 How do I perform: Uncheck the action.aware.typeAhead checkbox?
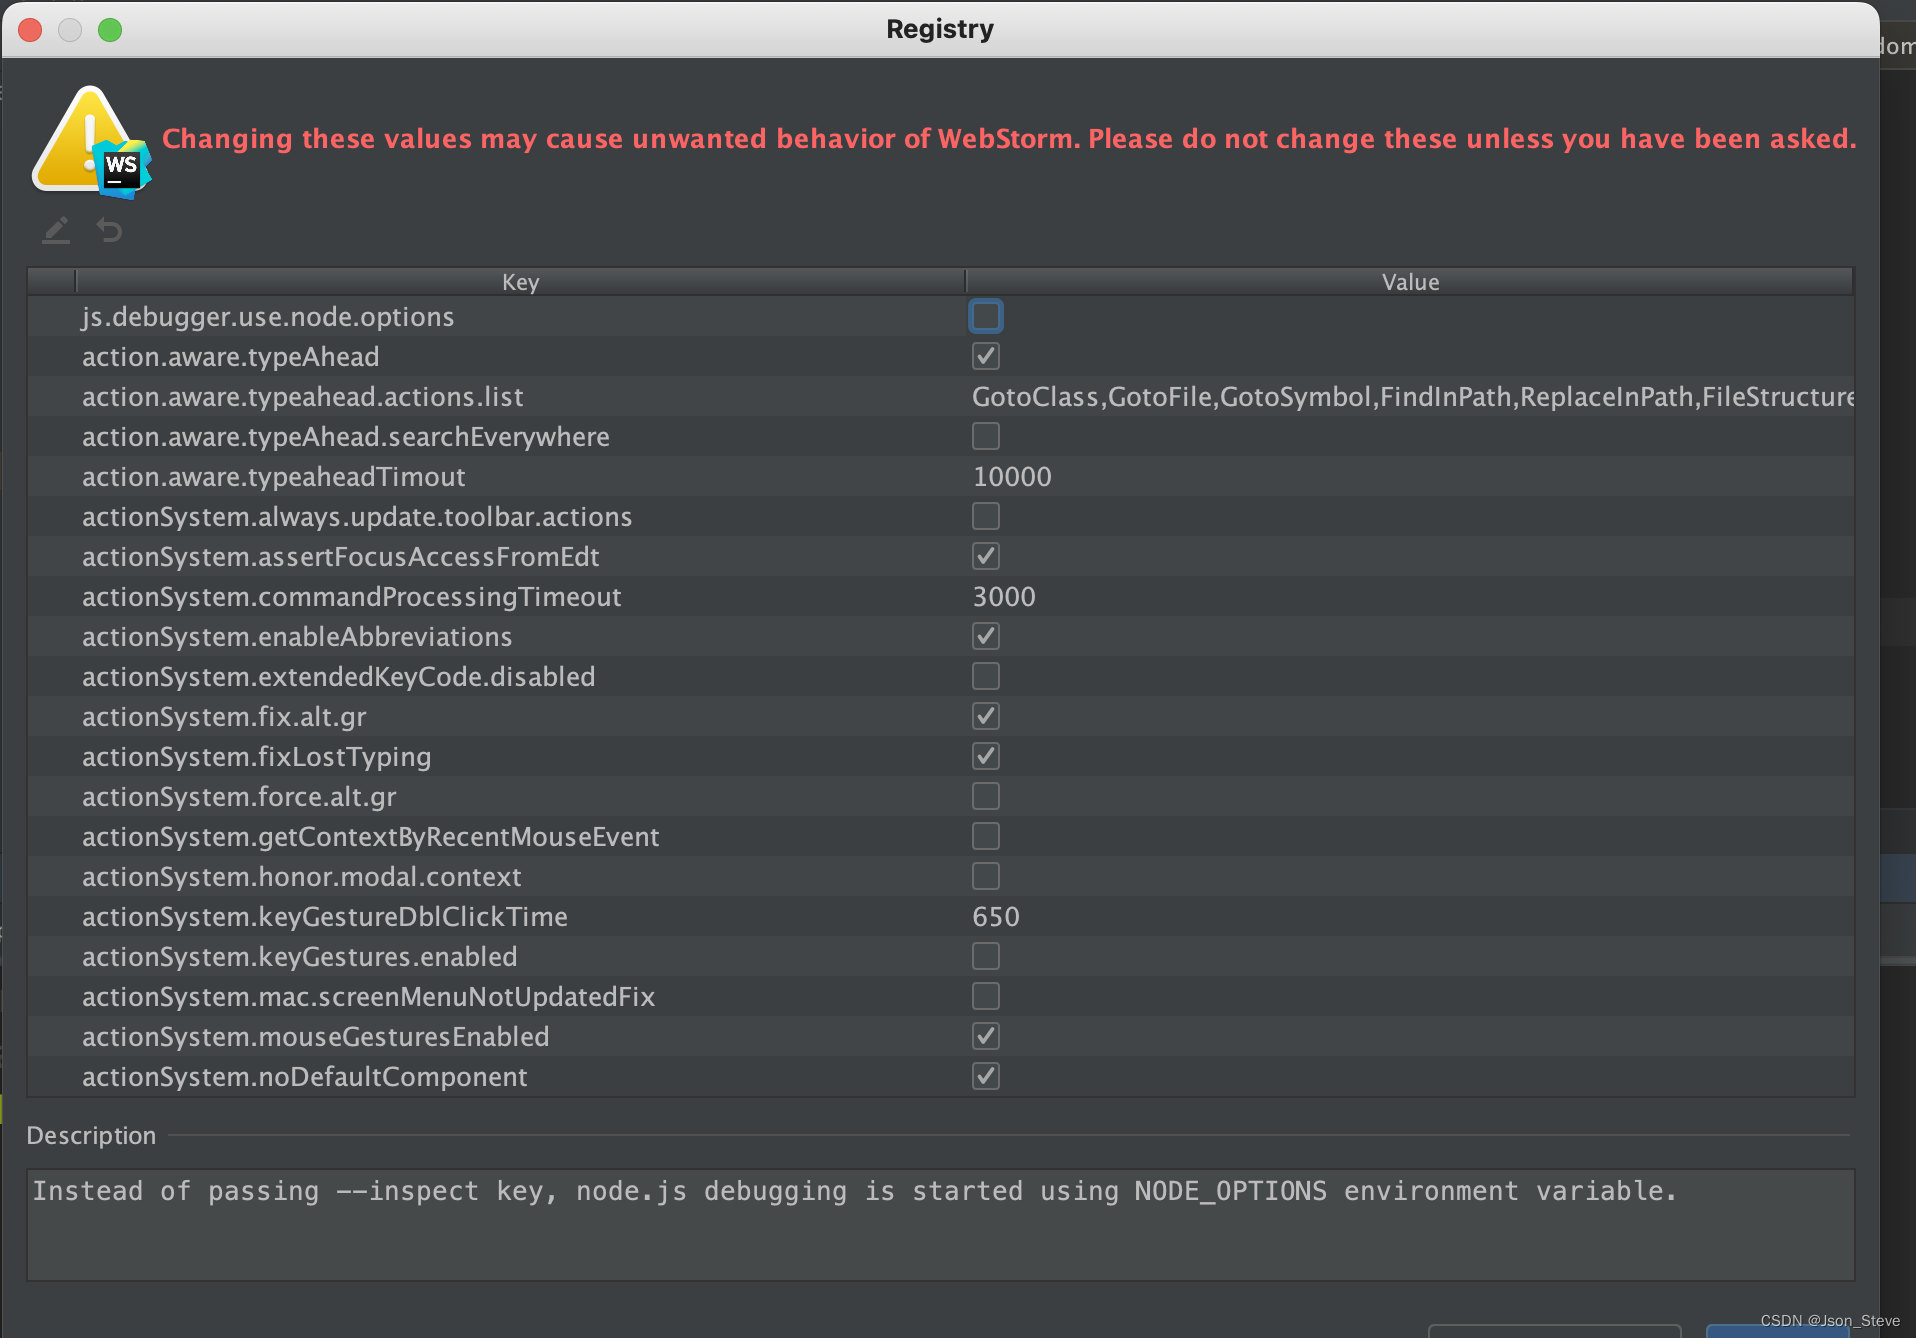point(986,356)
